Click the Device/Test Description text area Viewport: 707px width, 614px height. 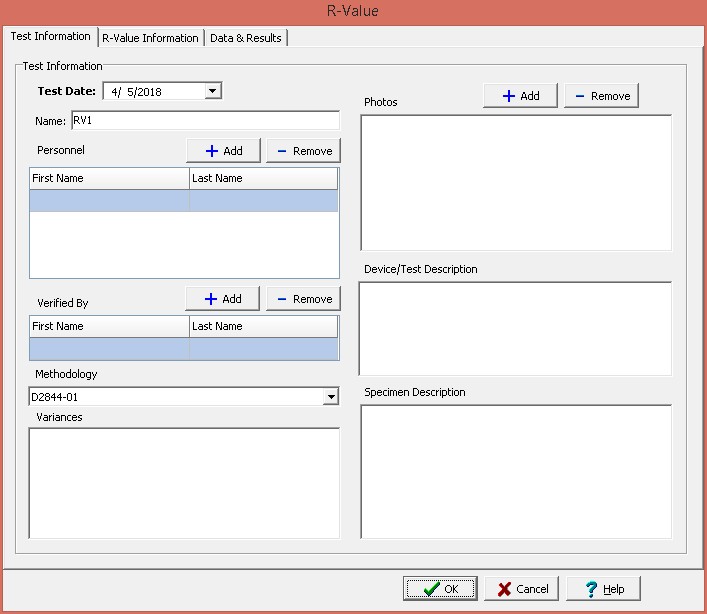tap(515, 328)
